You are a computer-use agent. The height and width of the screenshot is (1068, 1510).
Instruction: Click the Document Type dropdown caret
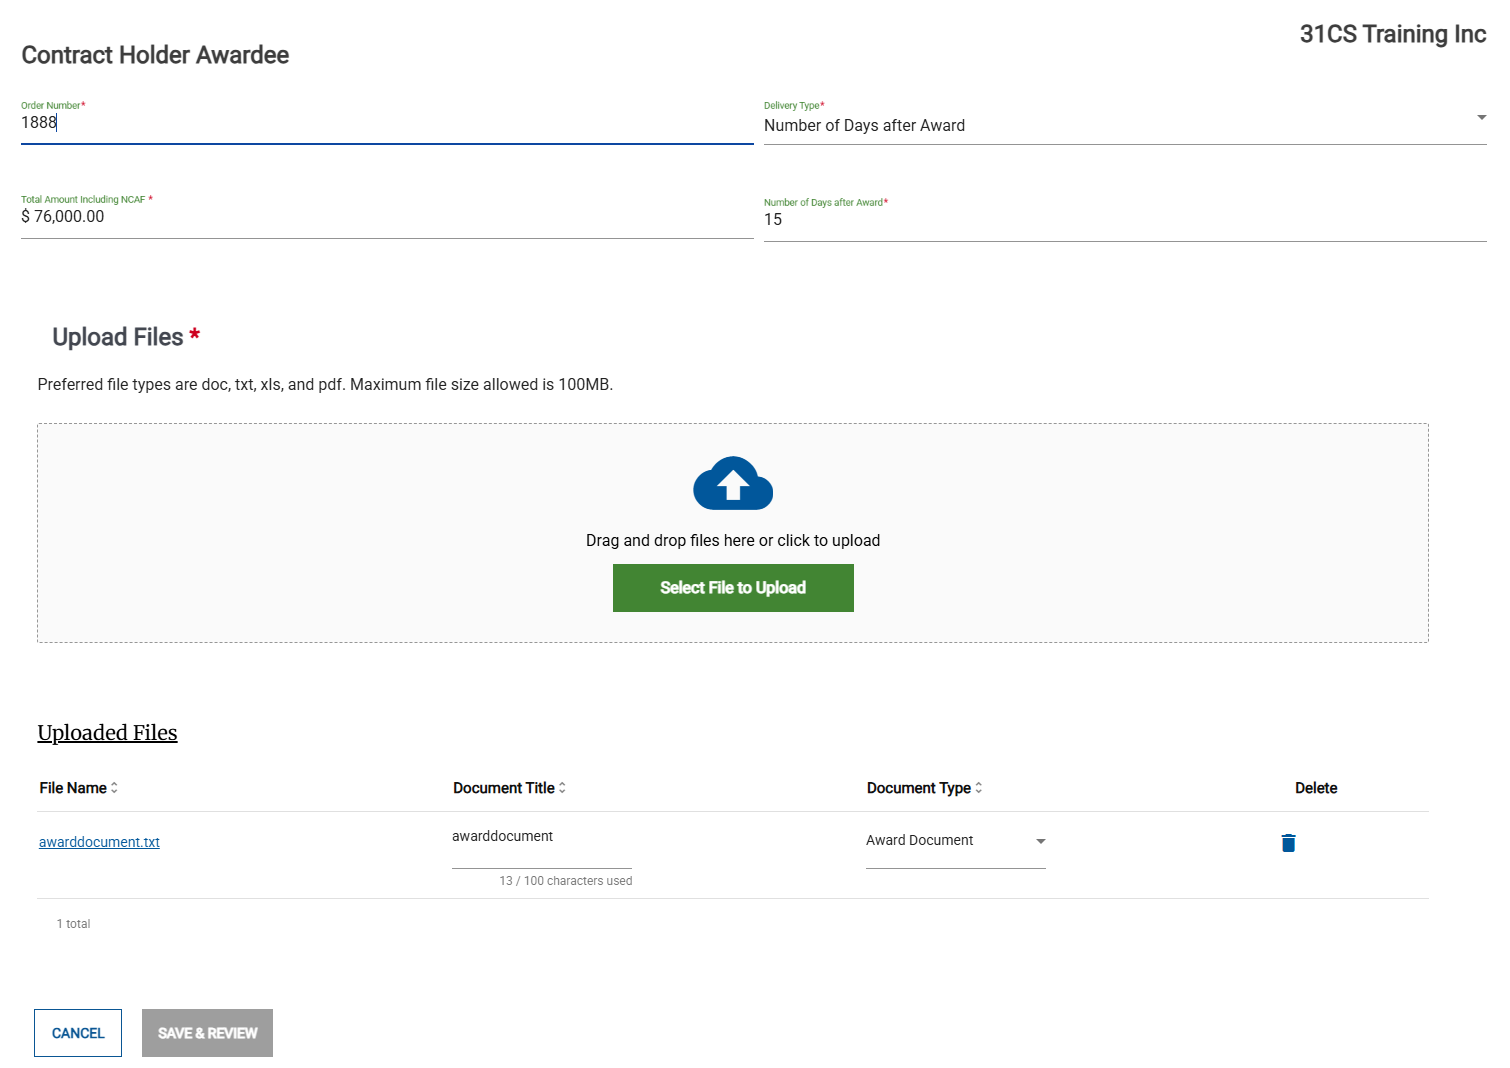[x=1040, y=842]
